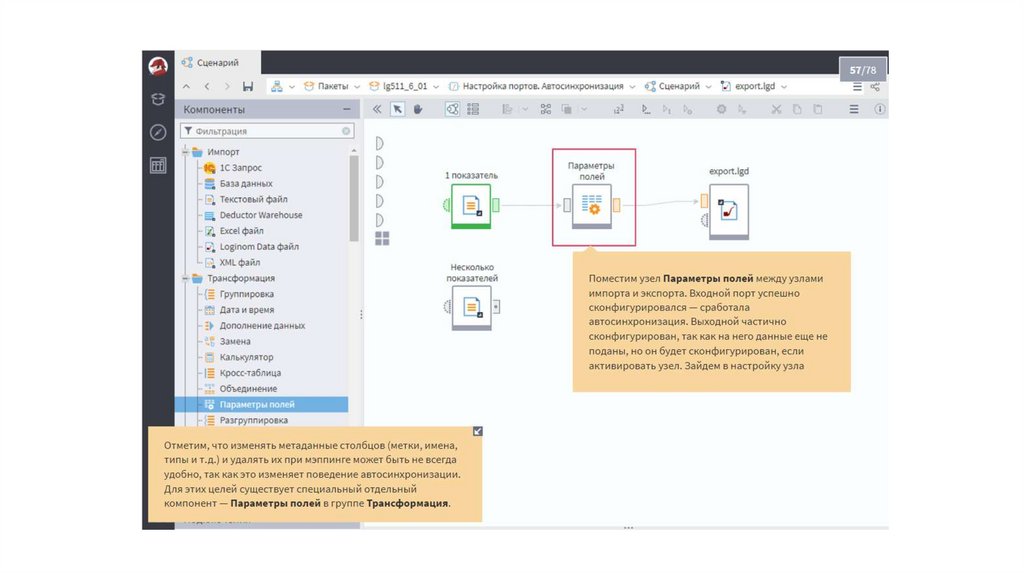1024x574 pixels.
Task: Click the save diskette icon
Action: point(248,86)
